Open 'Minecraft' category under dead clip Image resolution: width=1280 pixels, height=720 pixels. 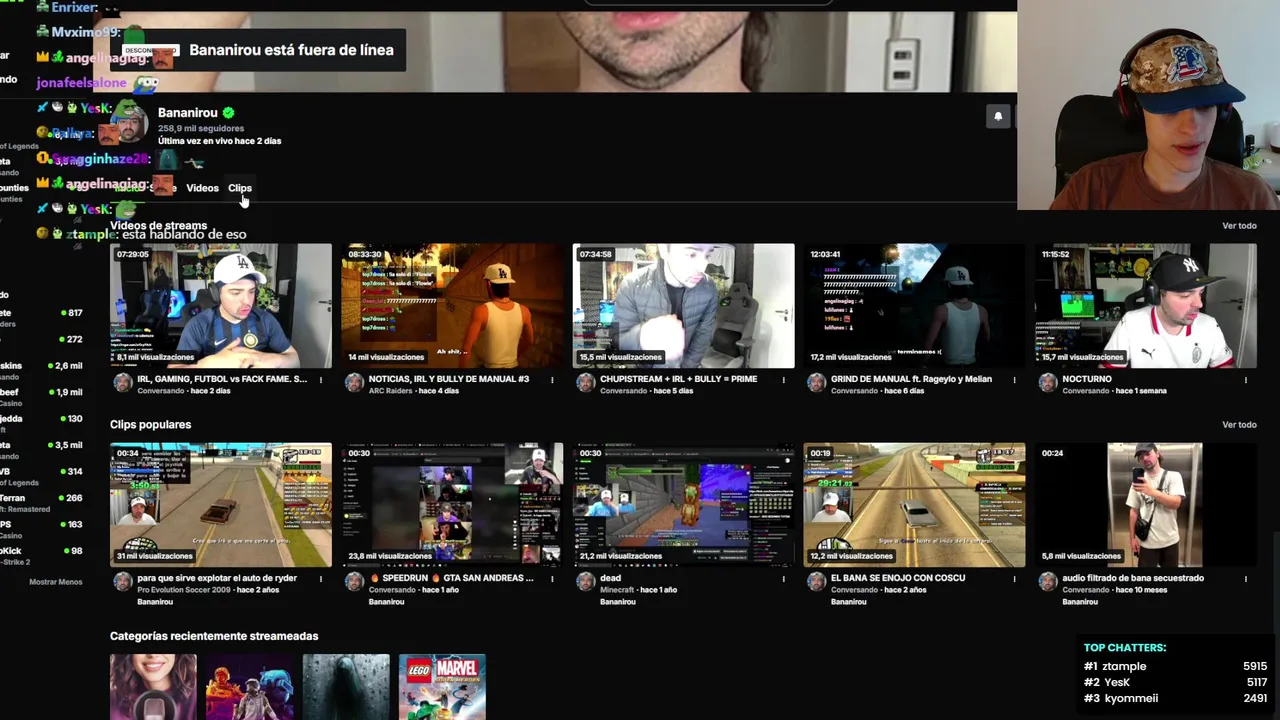point(617,590)
